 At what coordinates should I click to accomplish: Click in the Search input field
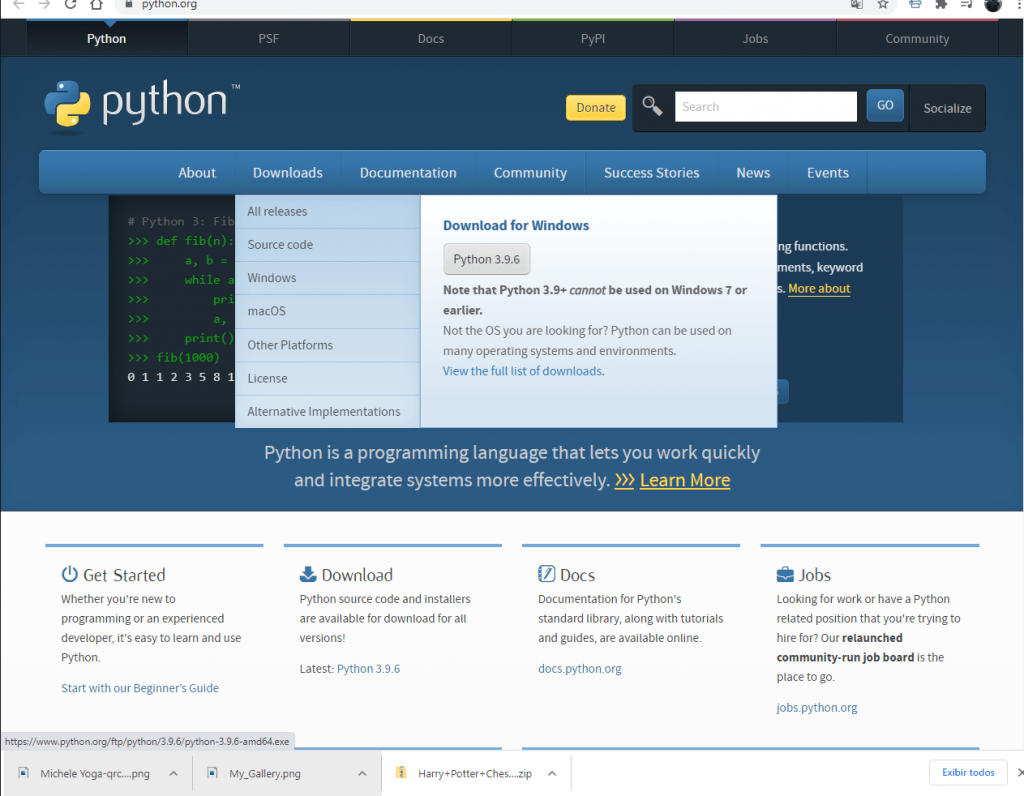pos(765,106)
